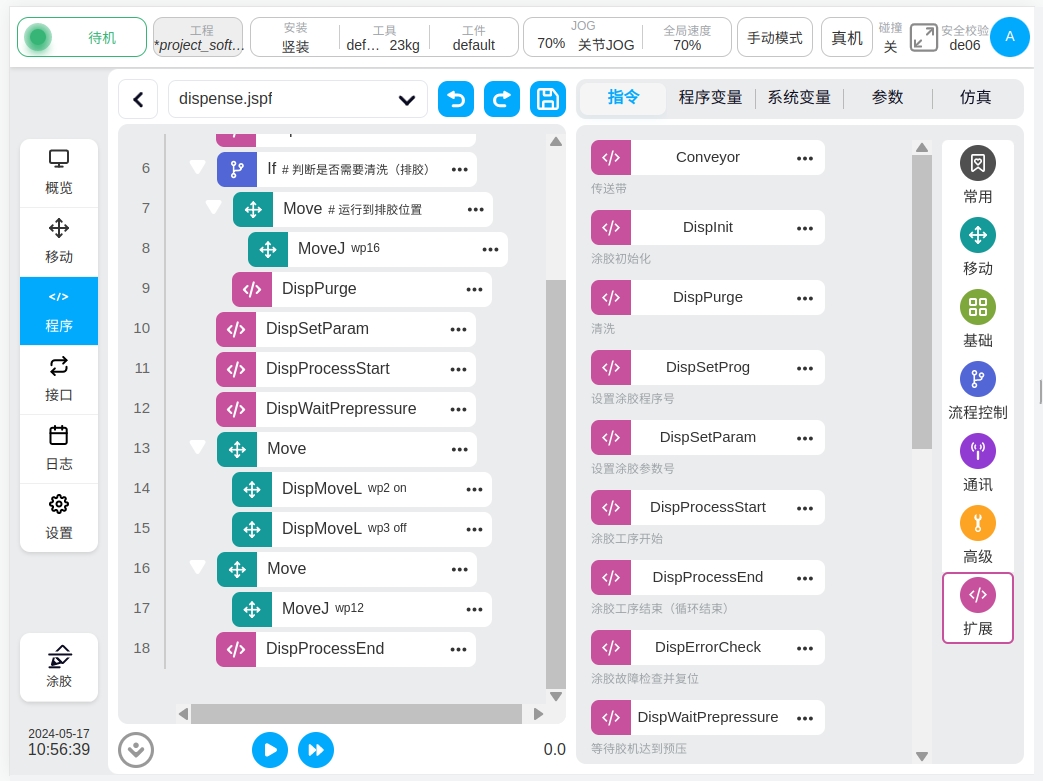Open options for the DispPurge command
1043x781 pixels.
point(804,298)
